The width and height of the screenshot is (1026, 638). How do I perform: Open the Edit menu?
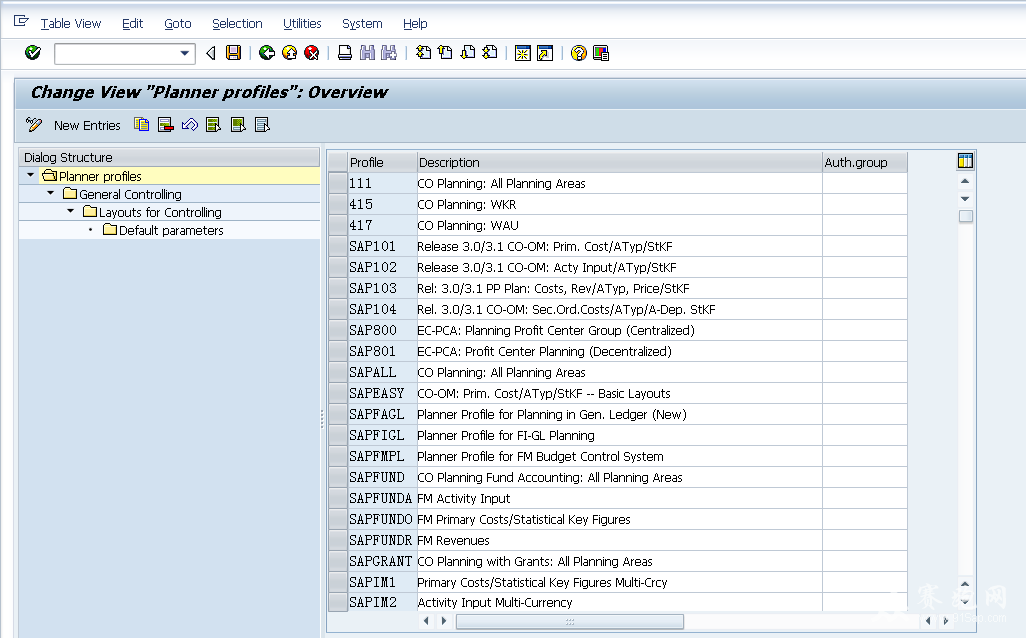(132, 24)
